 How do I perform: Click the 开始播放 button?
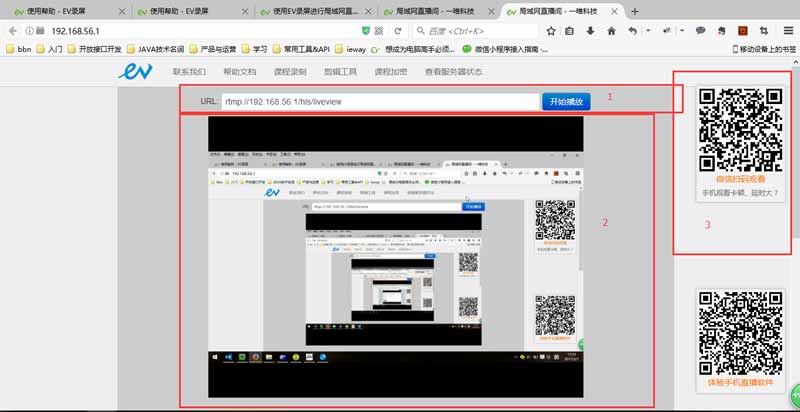566,101
